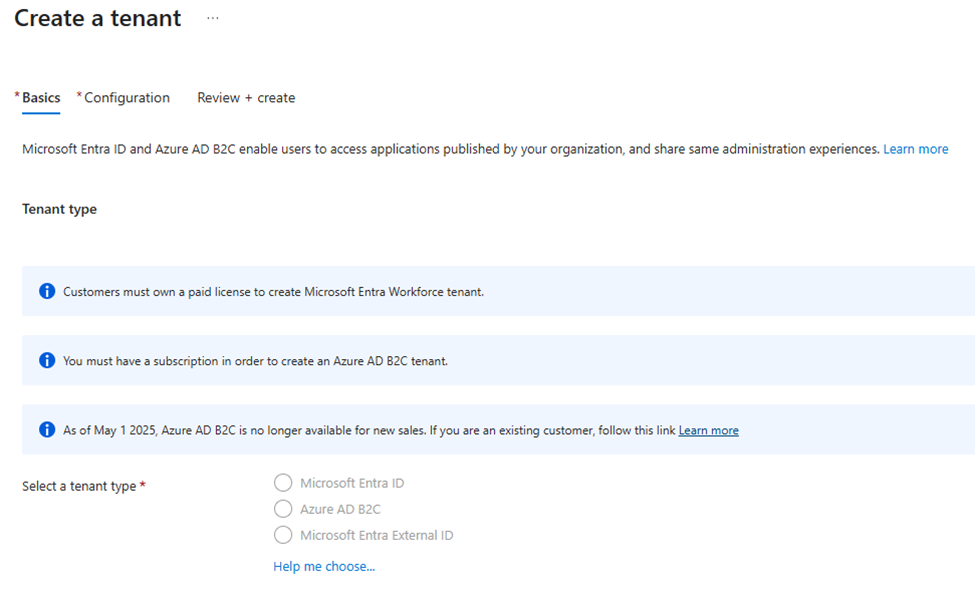975x600 pixels.
Task: Open Learn more link in the Azure AD B2C sales notice
Action: click(x=708, y=430)
